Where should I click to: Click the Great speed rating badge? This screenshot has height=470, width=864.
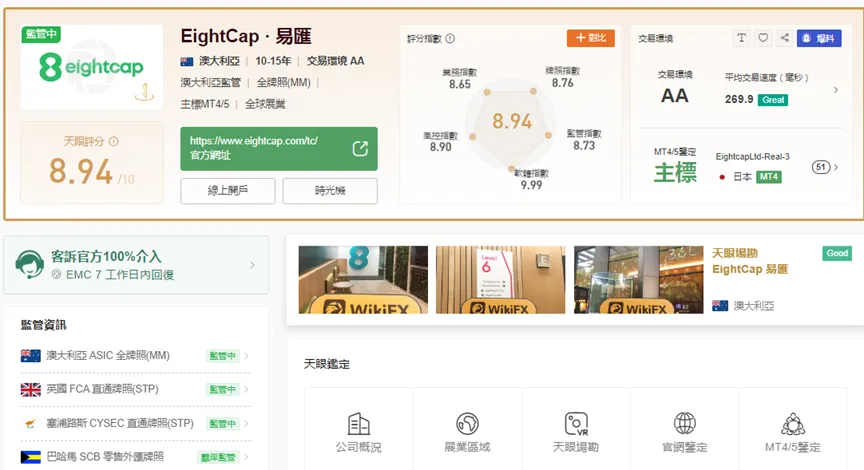[773, 100]
